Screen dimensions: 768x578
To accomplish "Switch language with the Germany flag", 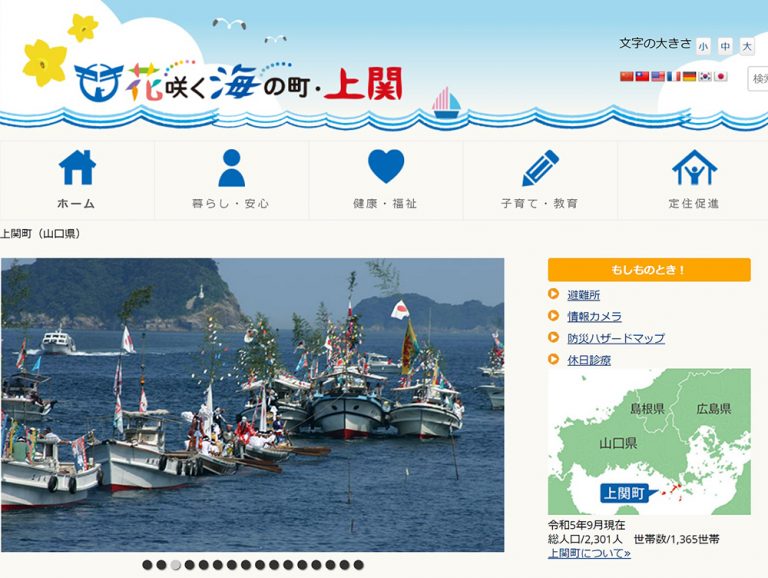I will click(x=689, y=76).
